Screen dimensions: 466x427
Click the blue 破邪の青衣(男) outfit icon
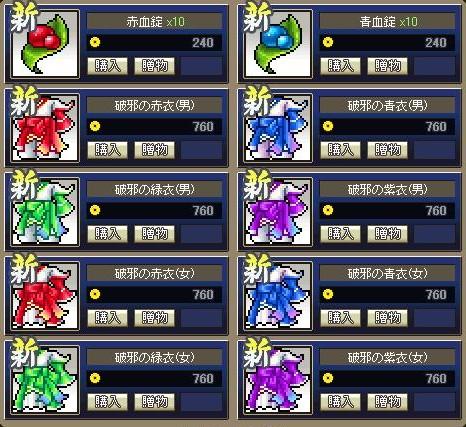tap(278, 128)
